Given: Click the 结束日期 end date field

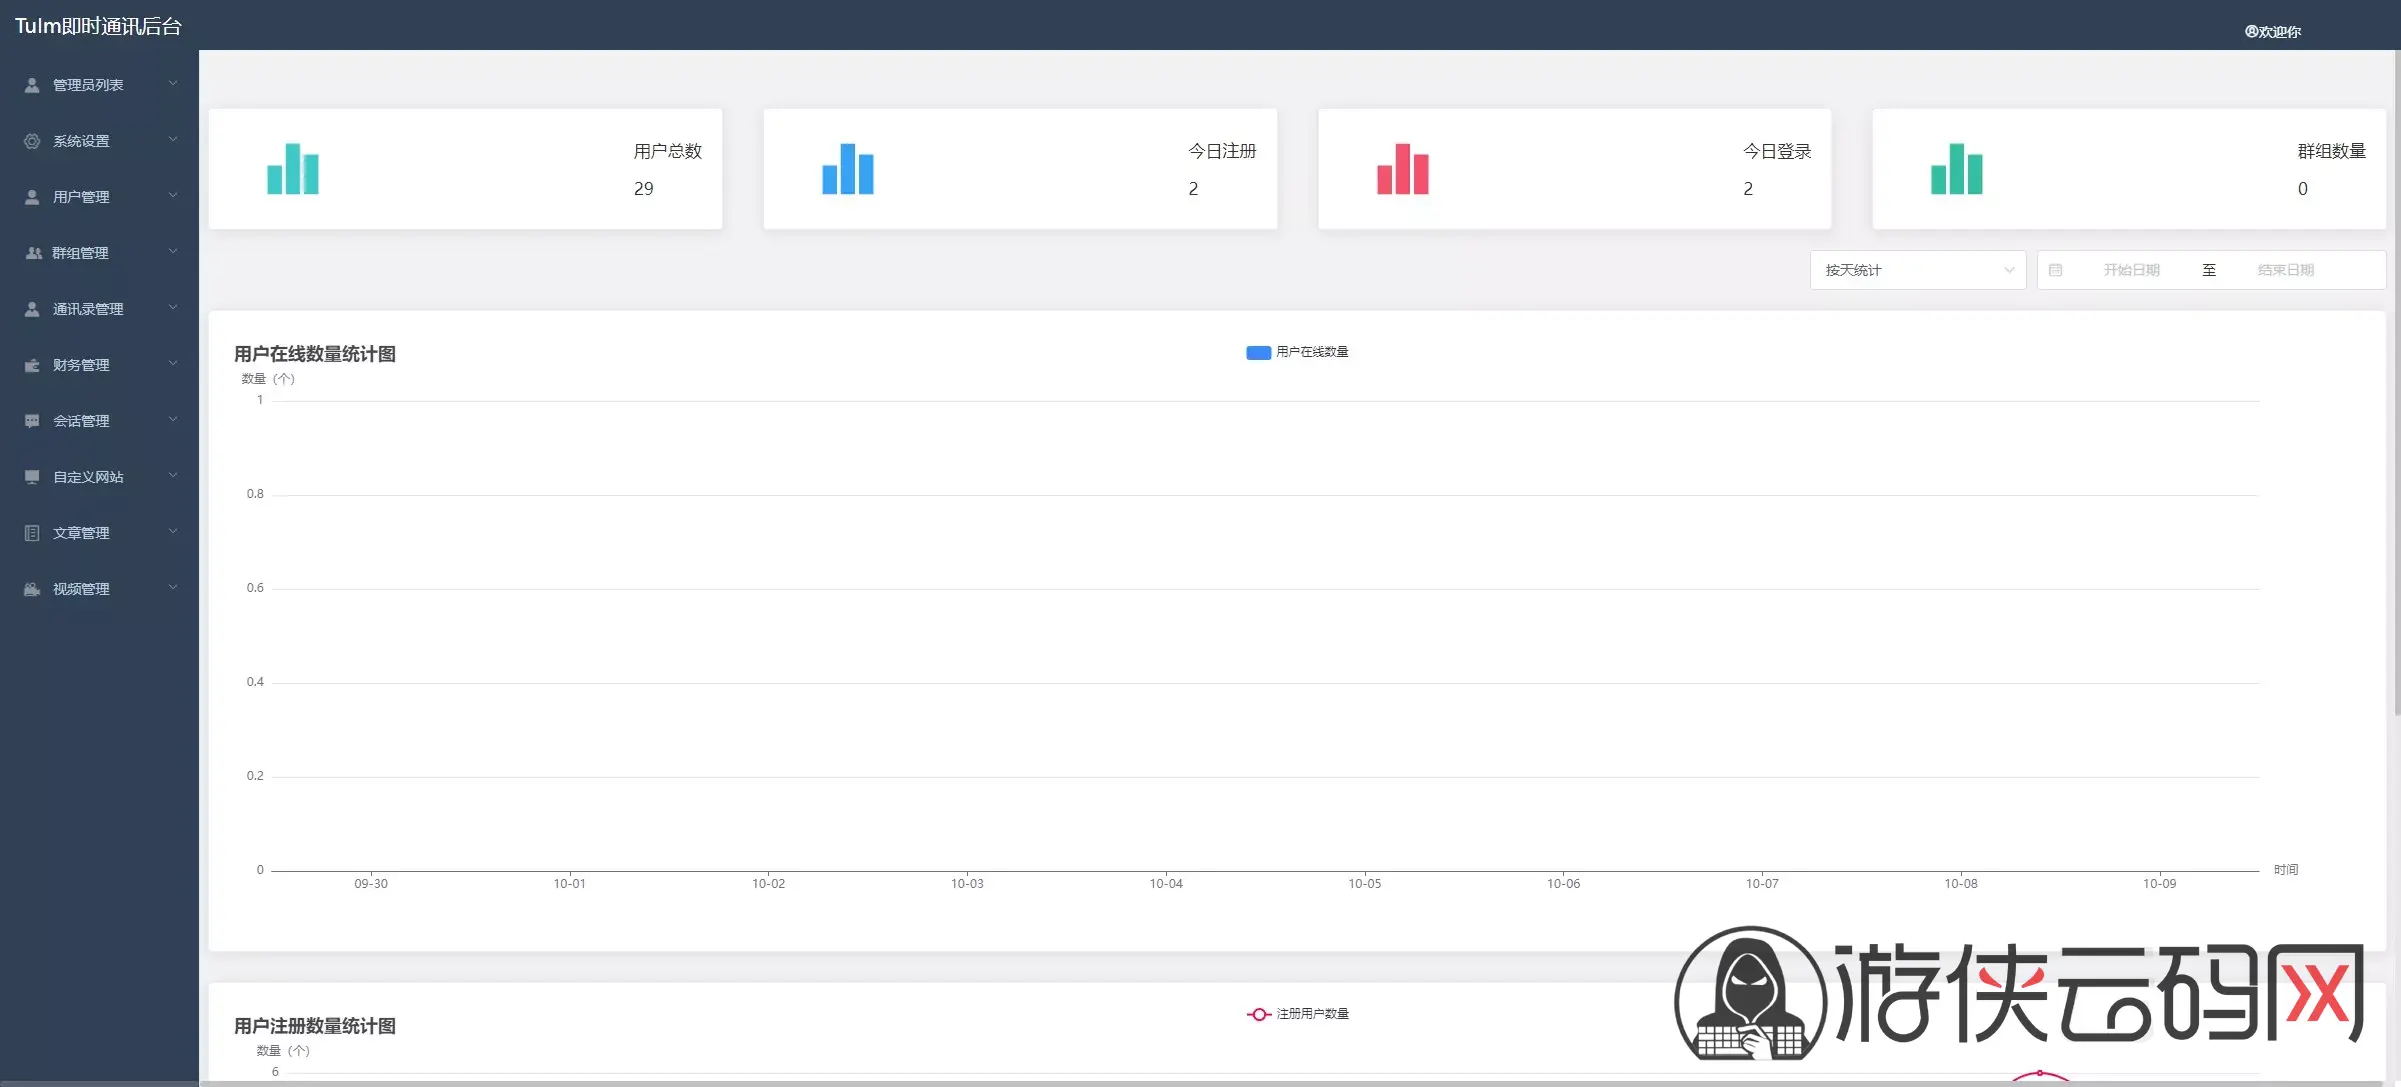Looking at the screenshot, I should coord(2286,270).
